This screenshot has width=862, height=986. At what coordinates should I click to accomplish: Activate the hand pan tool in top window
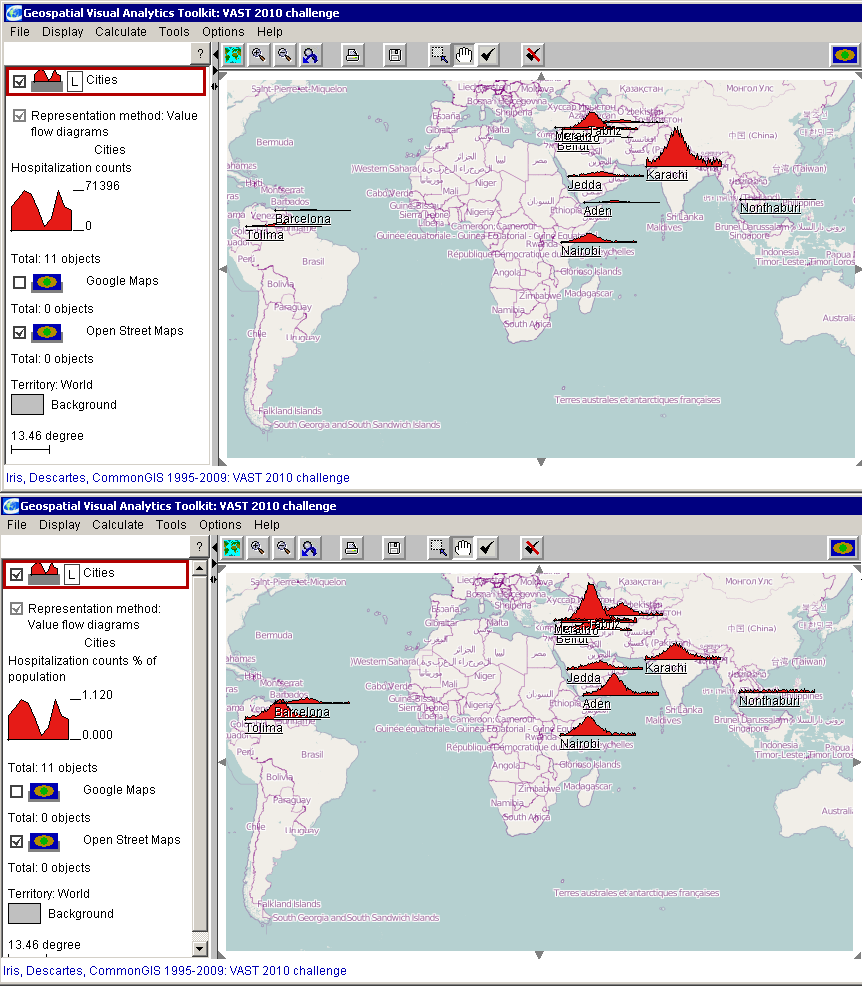[x=463, y=55]
